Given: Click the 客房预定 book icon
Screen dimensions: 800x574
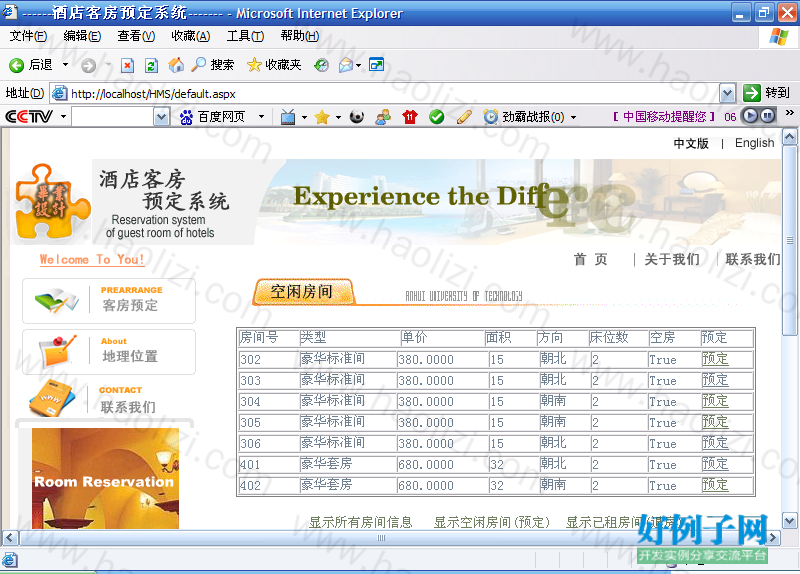Looking at the screenshot, I should pyautogui.click(x=57, y=301).
